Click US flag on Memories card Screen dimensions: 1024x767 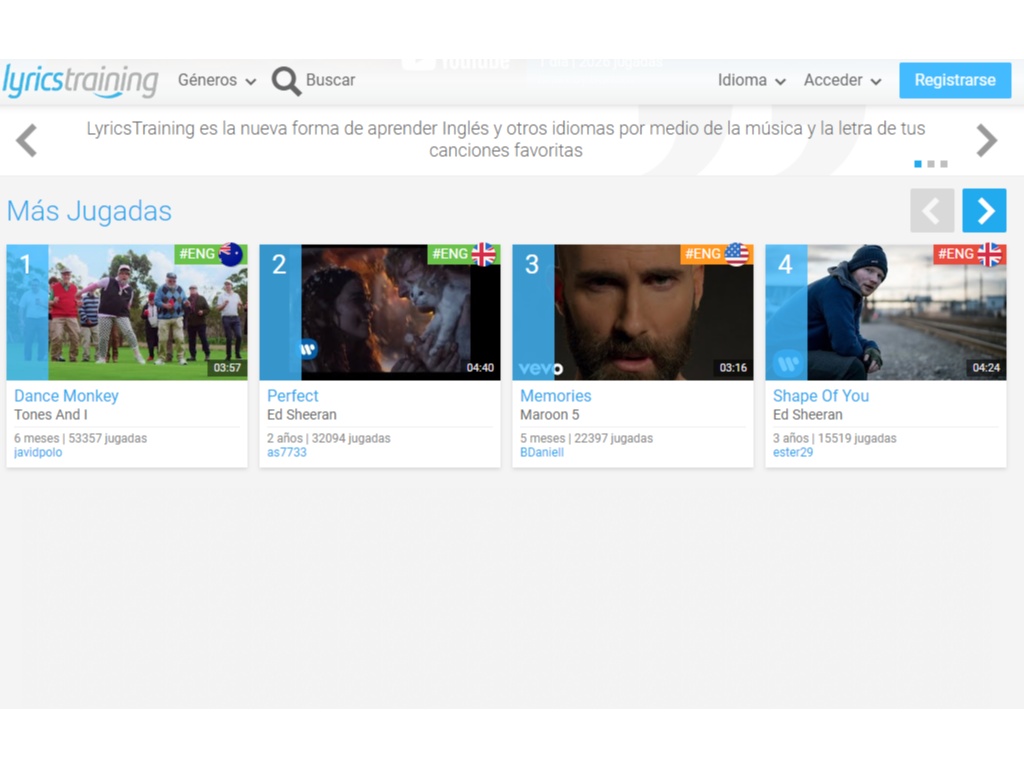click(737, 254)
